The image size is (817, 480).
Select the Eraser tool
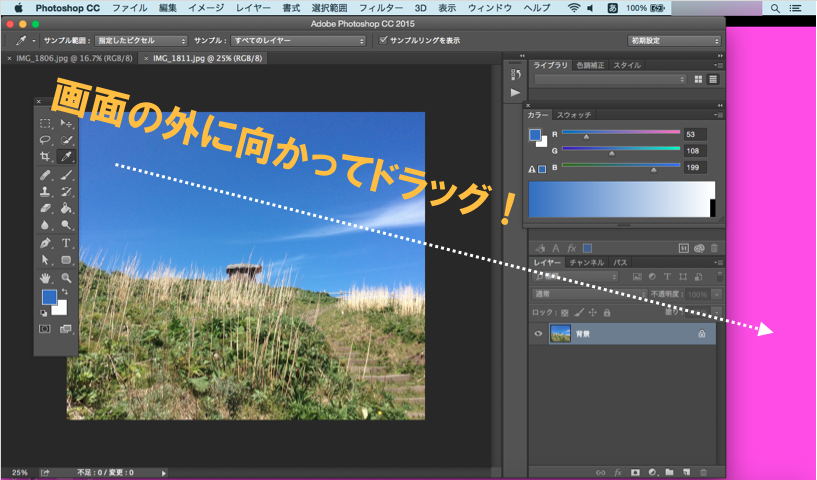[45, 208]
